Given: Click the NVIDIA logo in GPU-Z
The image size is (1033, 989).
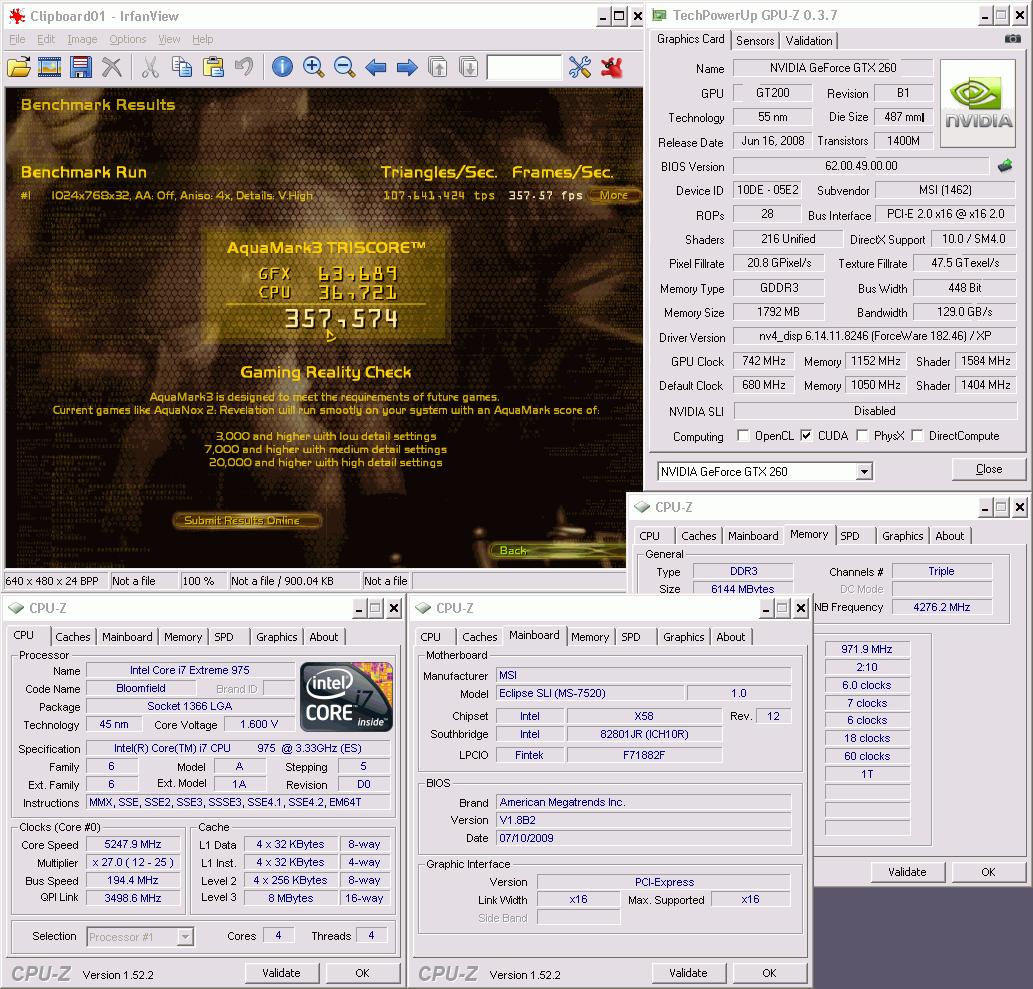Looking at the screenshot, I should click(978, 103).
